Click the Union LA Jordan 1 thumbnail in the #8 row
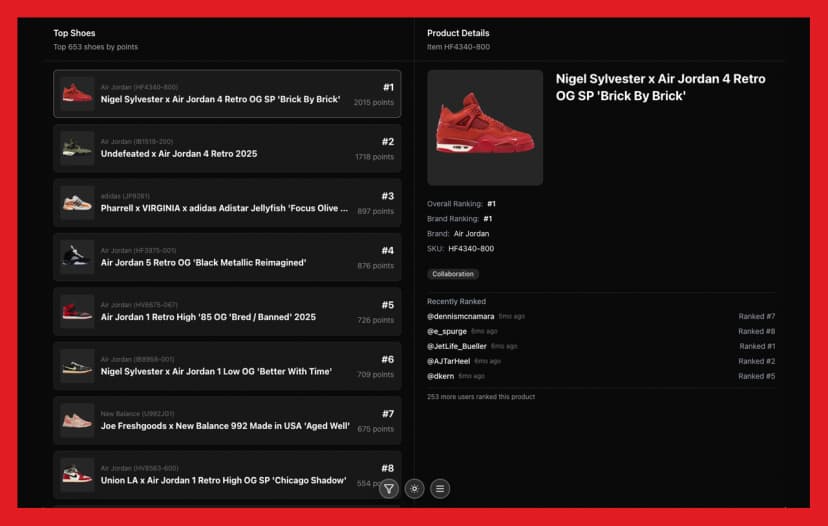This screenshot has height=526, width=828. (77, 475)
